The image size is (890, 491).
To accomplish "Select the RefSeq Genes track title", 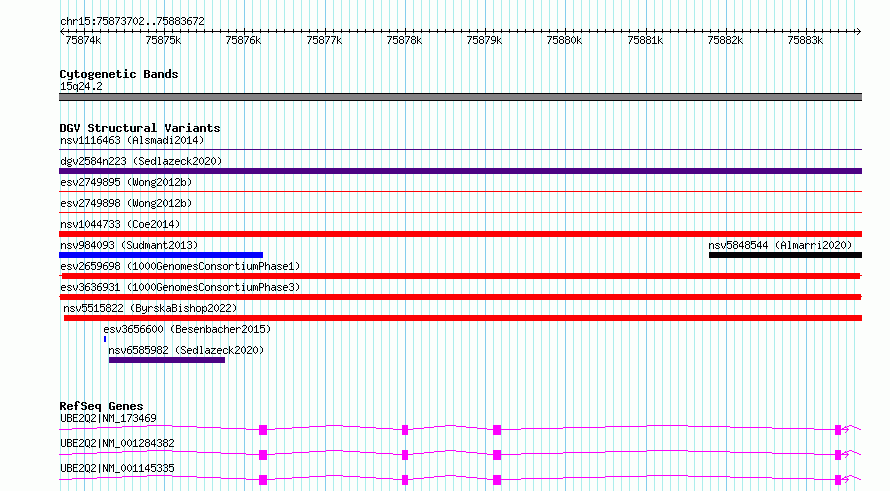I will [101, 406].
